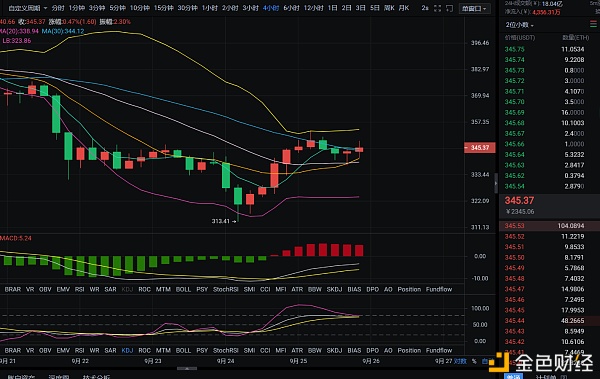600x379 pixels.
Task: Select MFI in bottom indicator row
Action: point(281,350)
